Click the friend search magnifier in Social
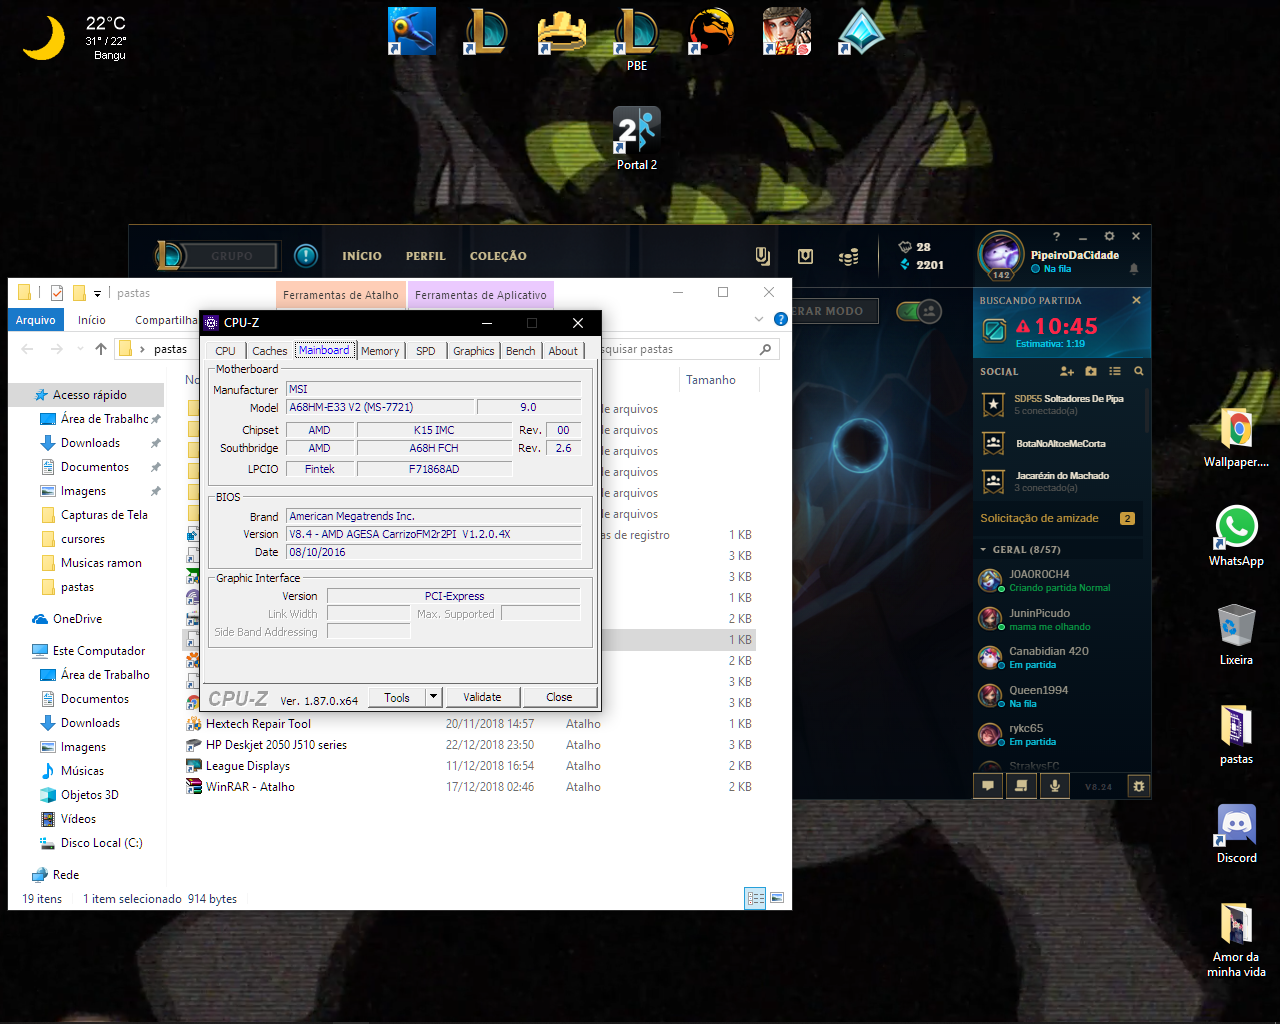This screenshot has width=1280, height=1024. [1139, 371]
